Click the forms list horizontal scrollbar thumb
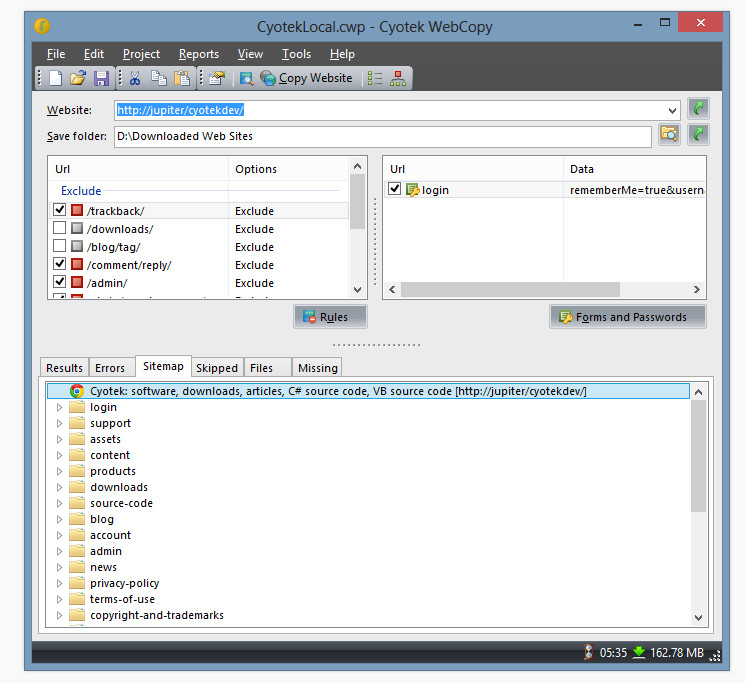The width and height of the screenshot is (745, 683). pyautogui.click(x=510, y=289)
